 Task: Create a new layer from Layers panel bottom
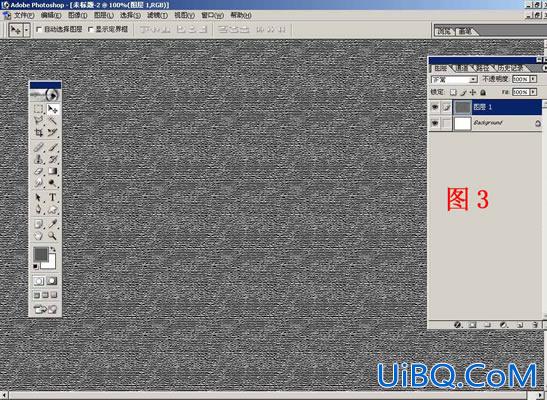coord(519,325)
